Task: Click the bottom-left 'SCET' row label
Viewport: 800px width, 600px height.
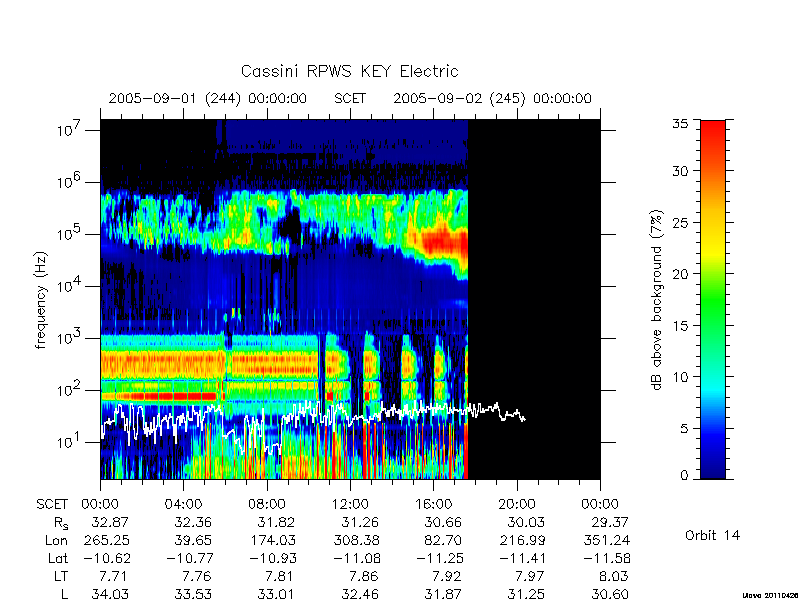Action: click(x=52, y=504)
